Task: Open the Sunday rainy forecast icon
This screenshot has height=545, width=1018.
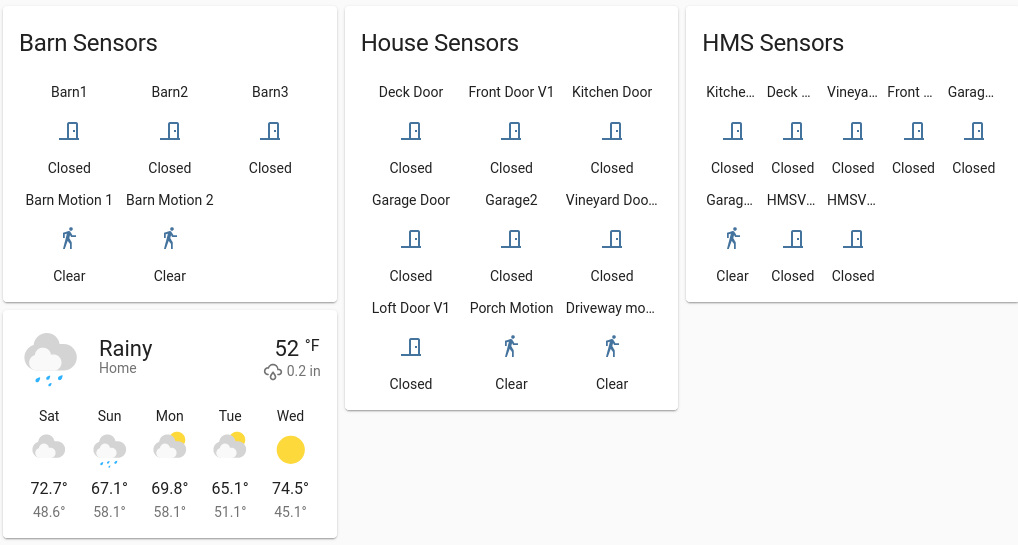Action: [109, 450]
